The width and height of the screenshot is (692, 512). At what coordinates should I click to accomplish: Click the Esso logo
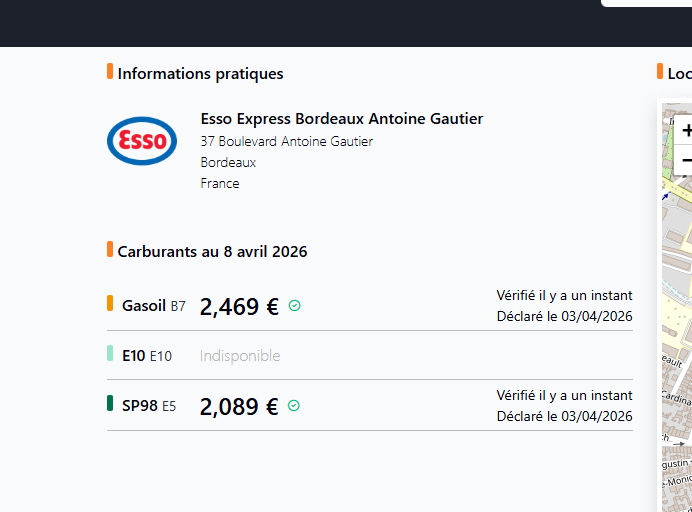click(x=142, y=141)
